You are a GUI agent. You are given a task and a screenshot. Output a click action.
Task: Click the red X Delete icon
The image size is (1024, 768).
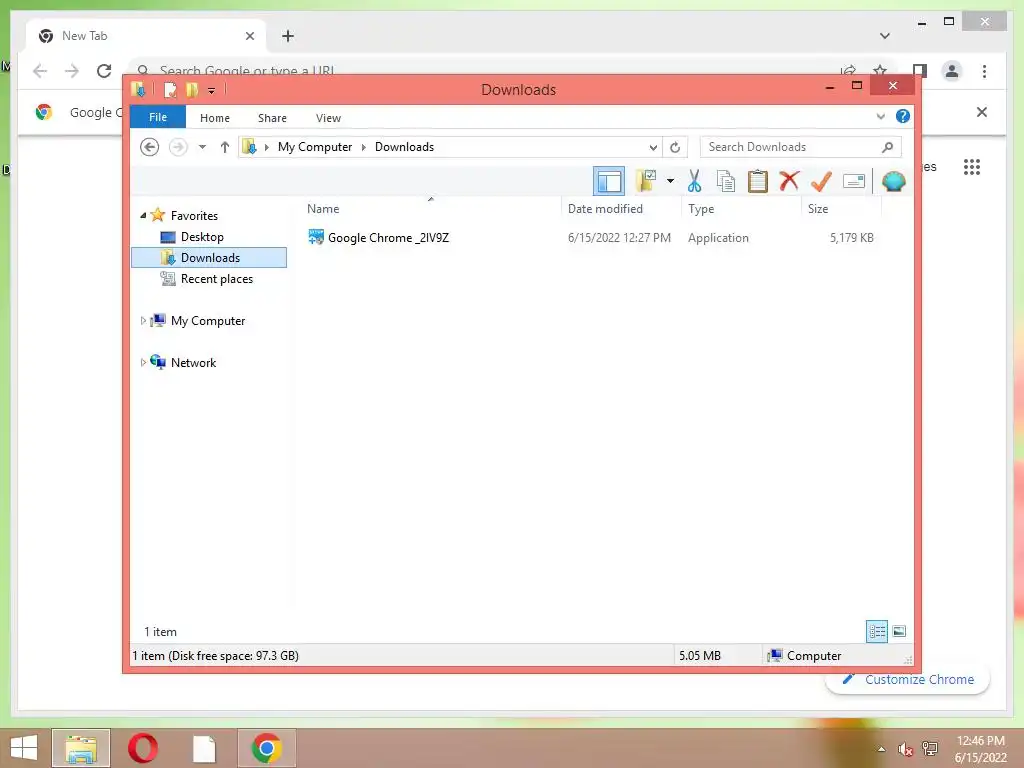click(x=789, y=180)
